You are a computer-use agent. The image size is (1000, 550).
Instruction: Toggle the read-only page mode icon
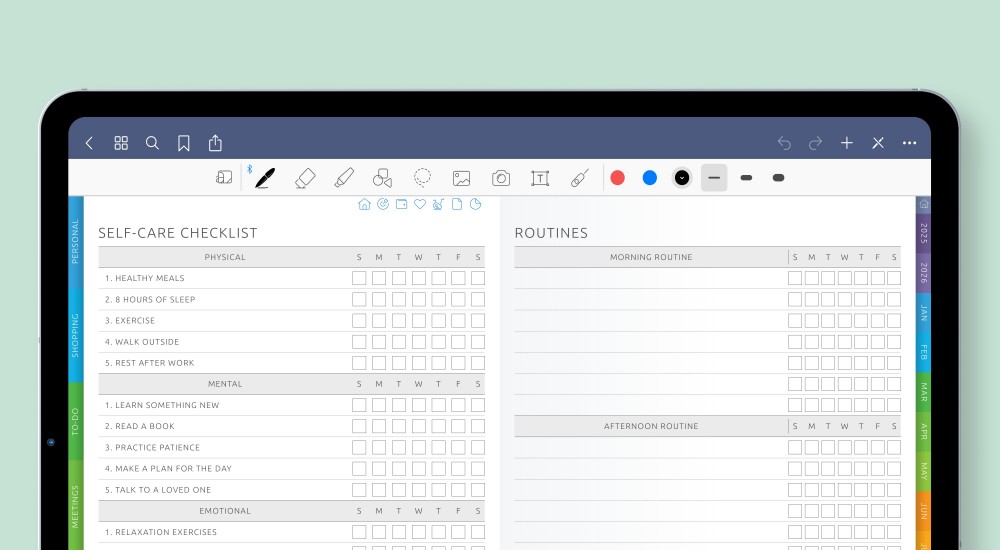click(x=224, y=177)
